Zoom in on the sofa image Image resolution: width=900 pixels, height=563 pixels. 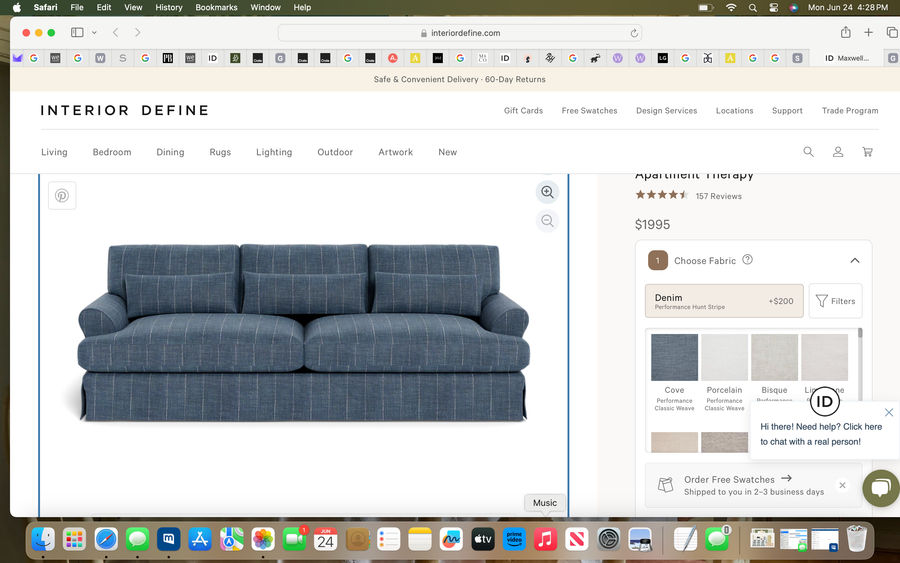pos(548,192)
